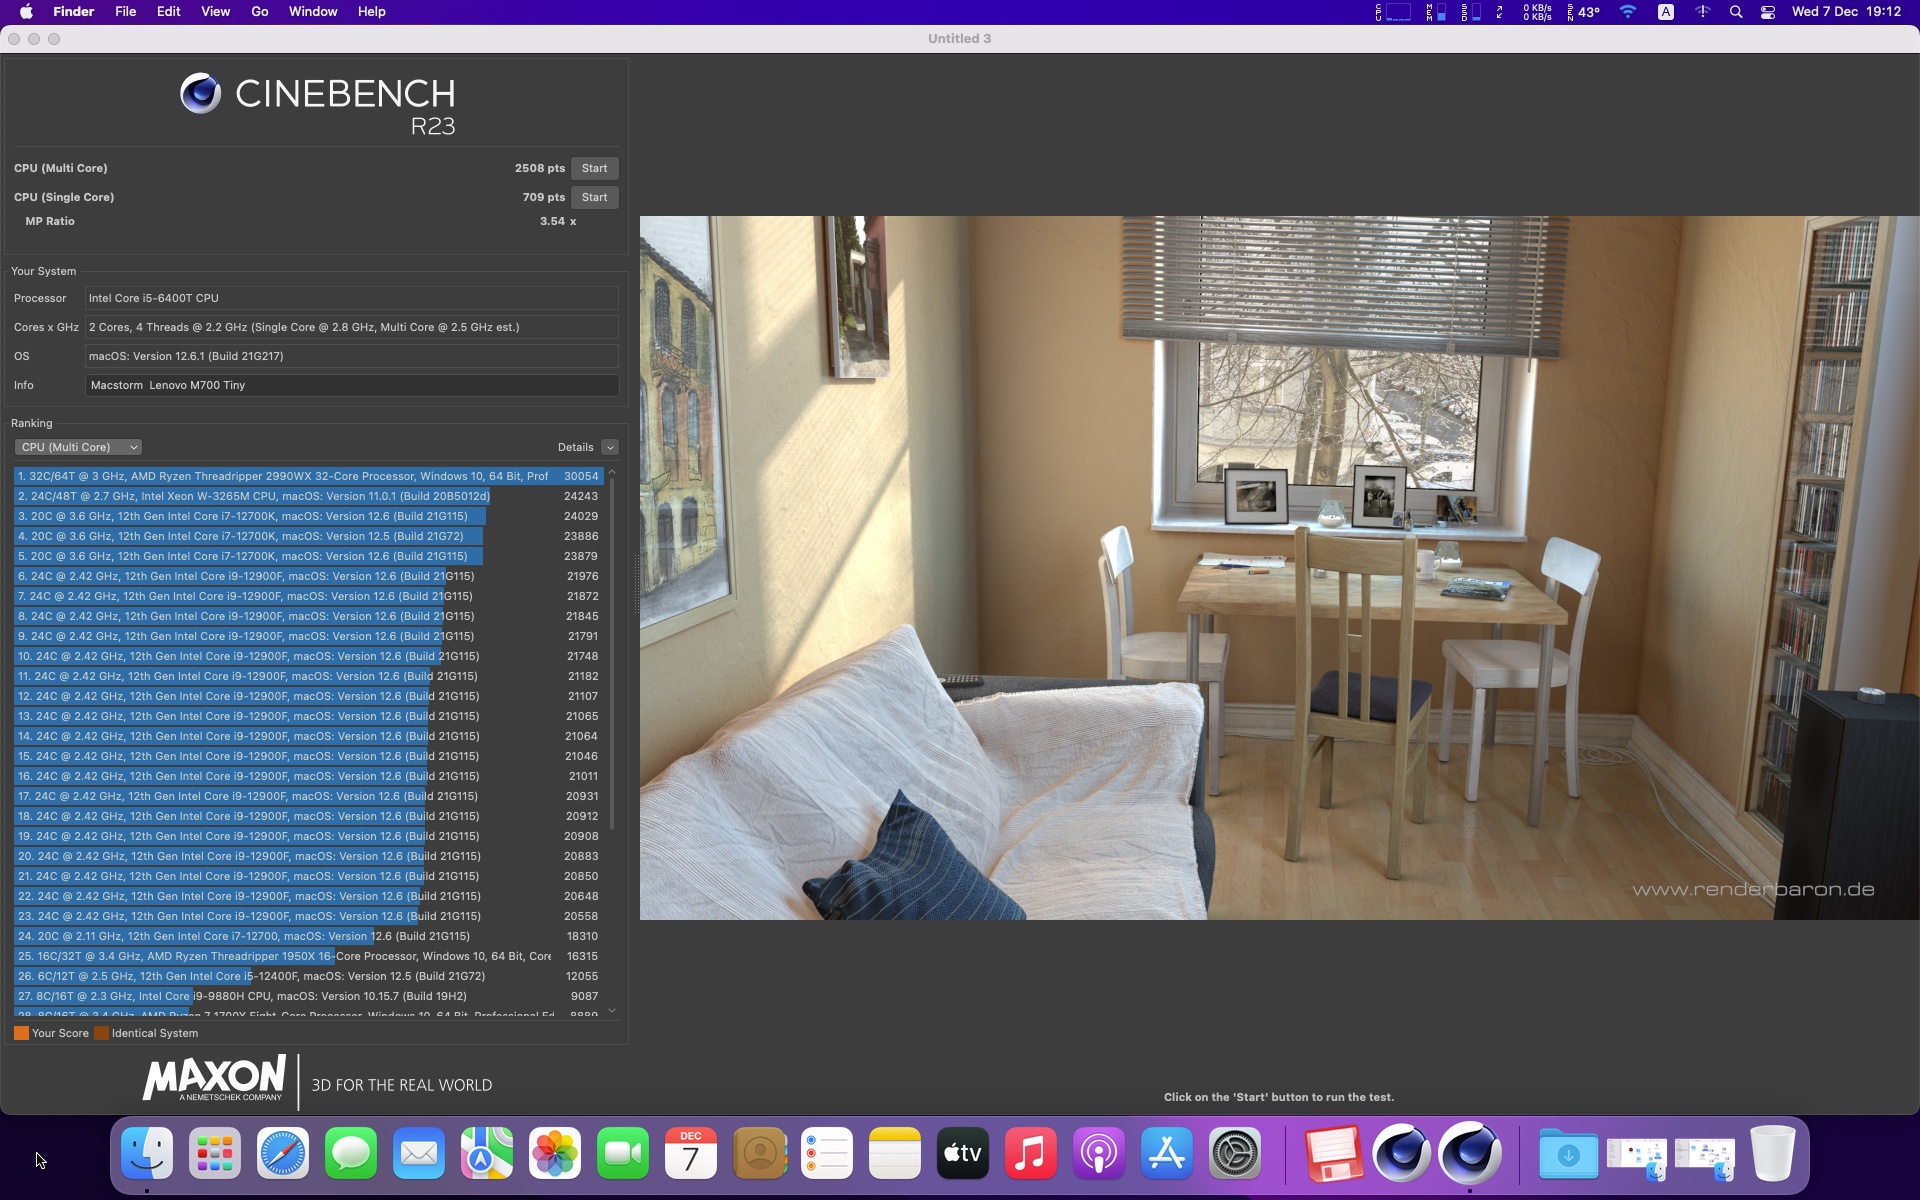Click the Info field containing Macstorm Lenovo M700 Tiny
Viewport: 1920px width, 1200px height.
(x=352, y=385)
